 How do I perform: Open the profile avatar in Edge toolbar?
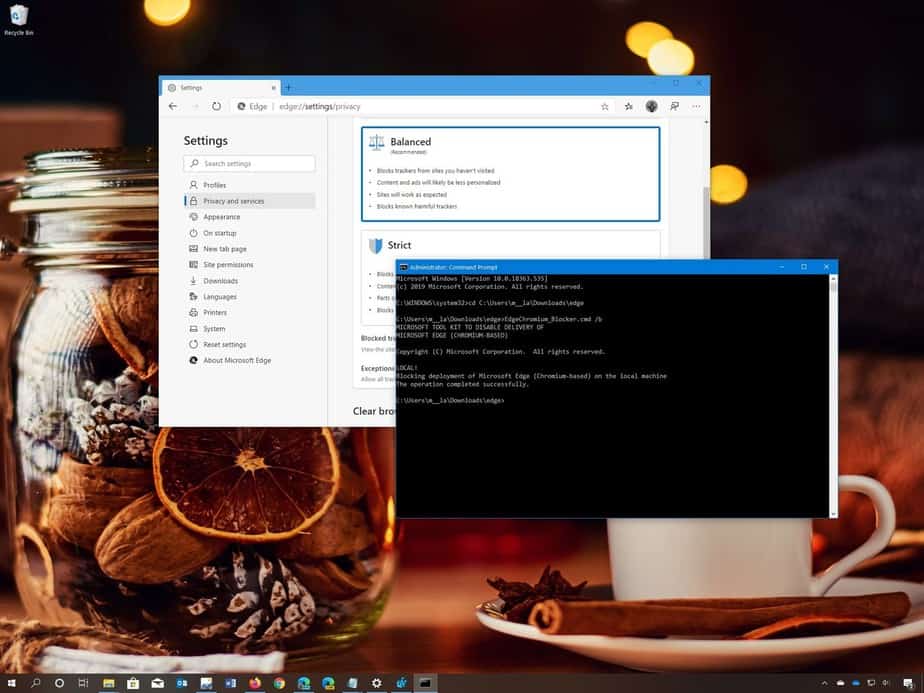pyautogui.click(x=651, y=106)
